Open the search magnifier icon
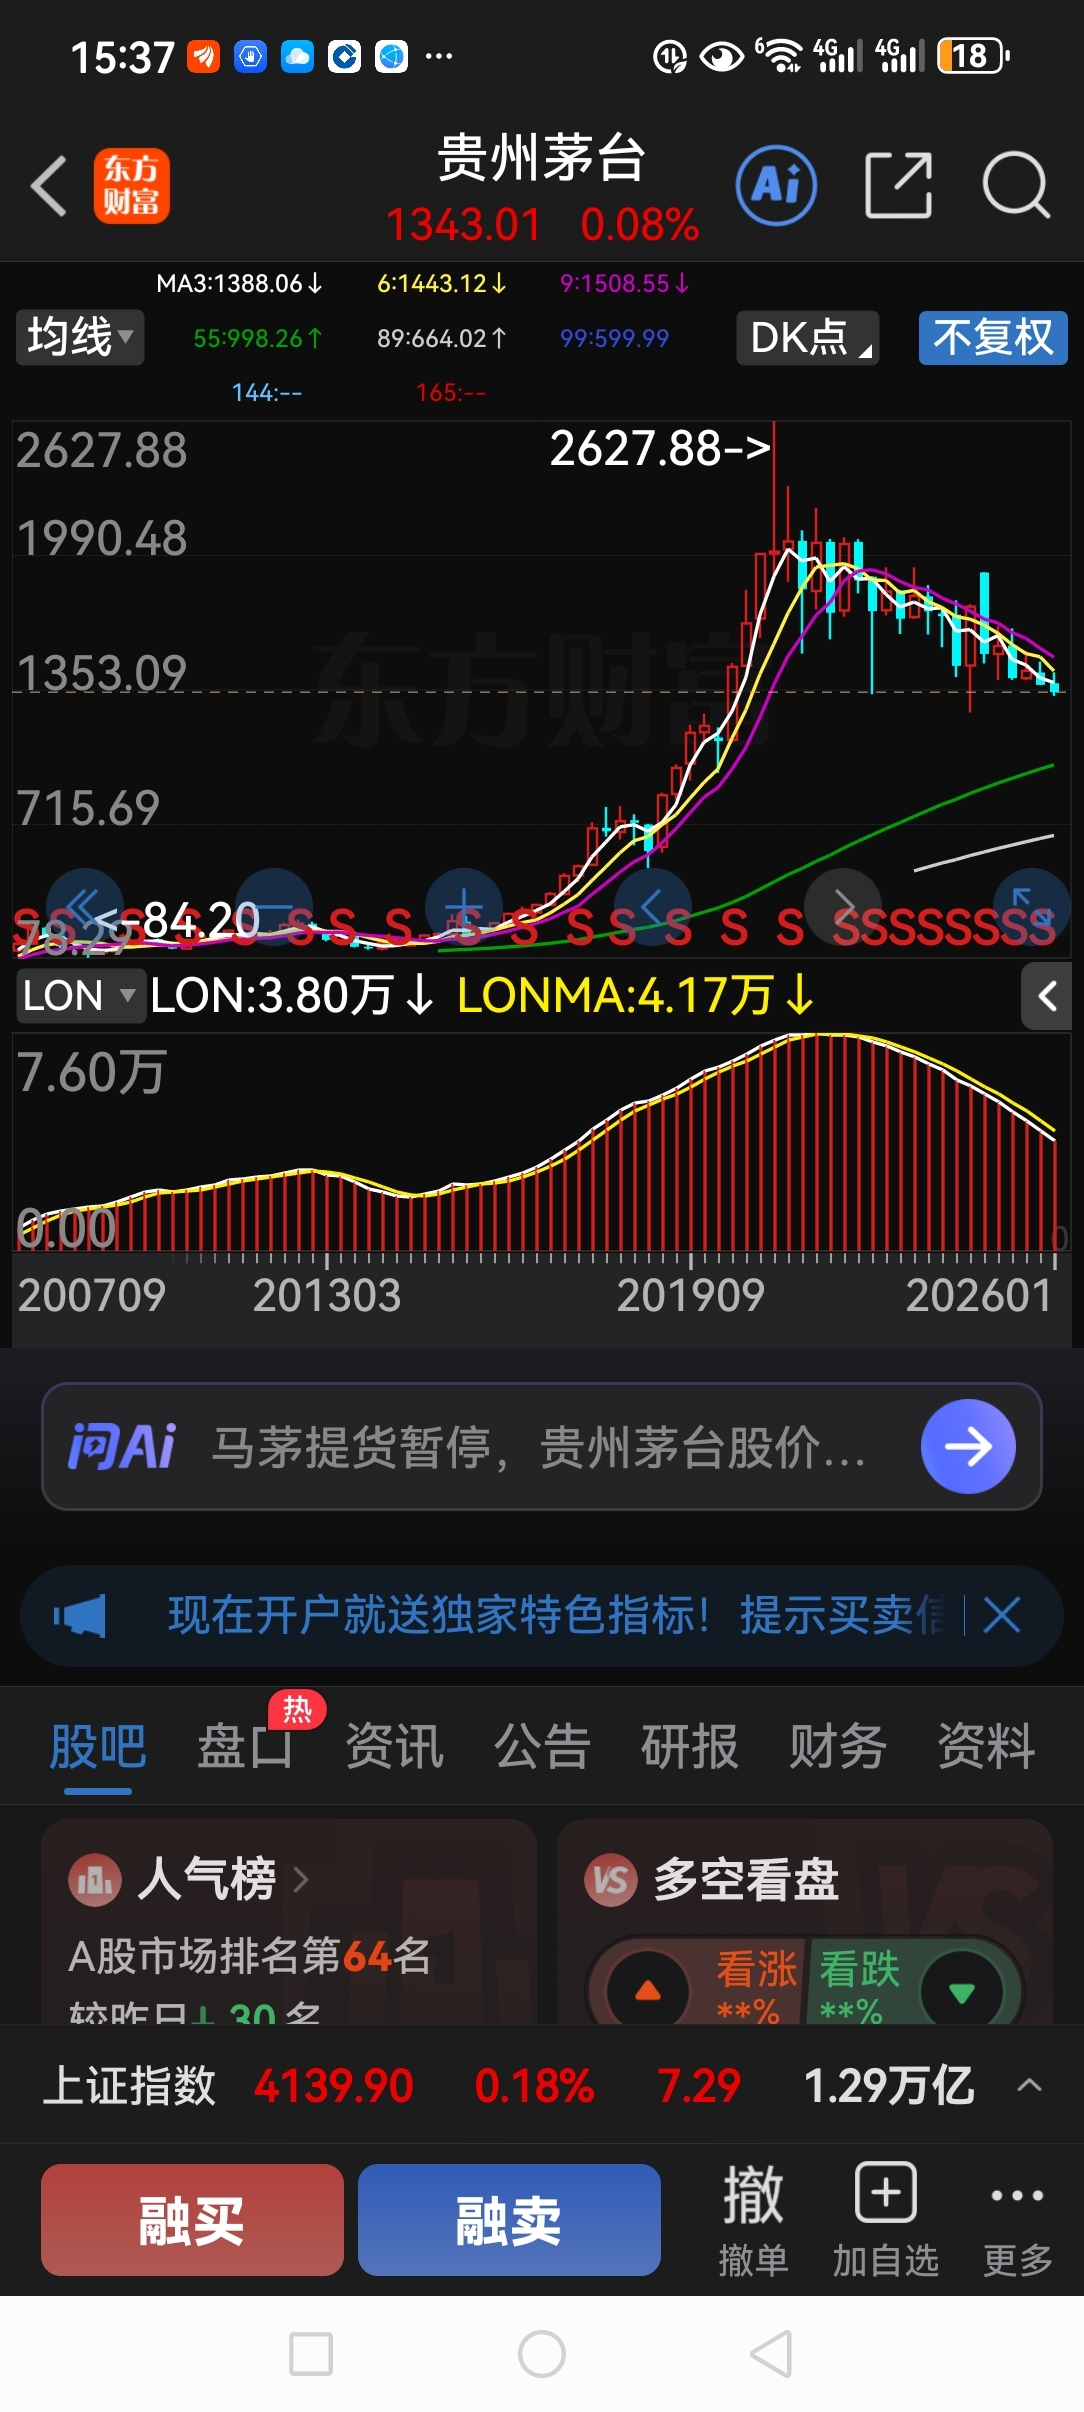Screen dimensions: 1084x2412 tap(1016, 186)
